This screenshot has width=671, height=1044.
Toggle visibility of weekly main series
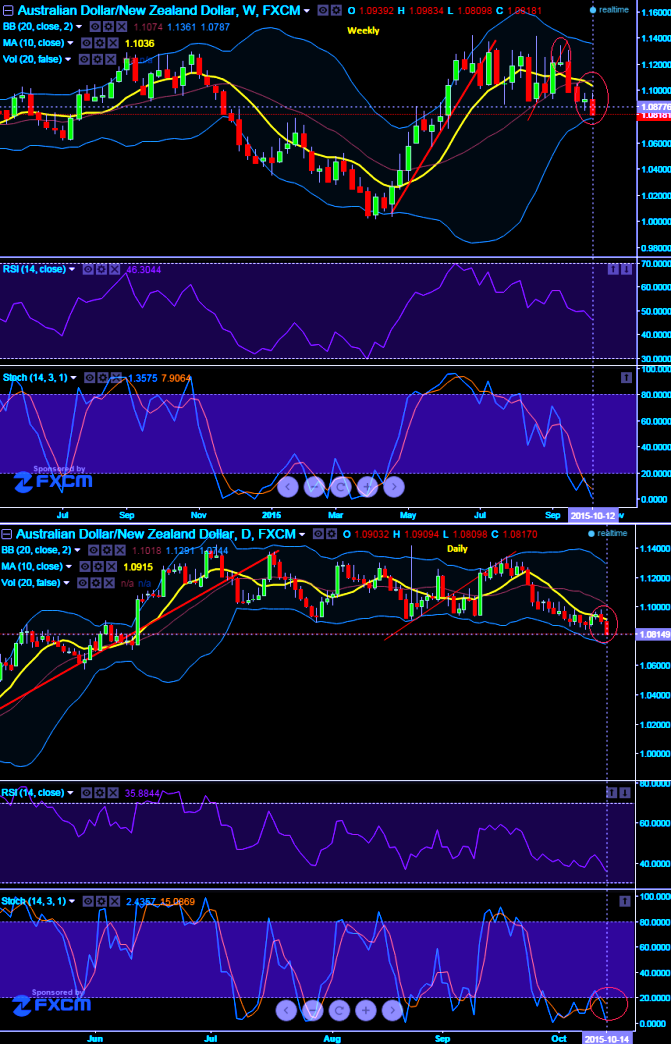(322, 10)
